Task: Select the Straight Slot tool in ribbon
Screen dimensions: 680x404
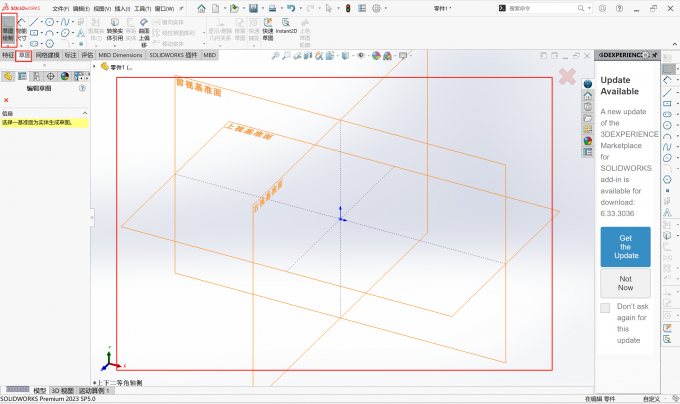Action: click(34, 44)
